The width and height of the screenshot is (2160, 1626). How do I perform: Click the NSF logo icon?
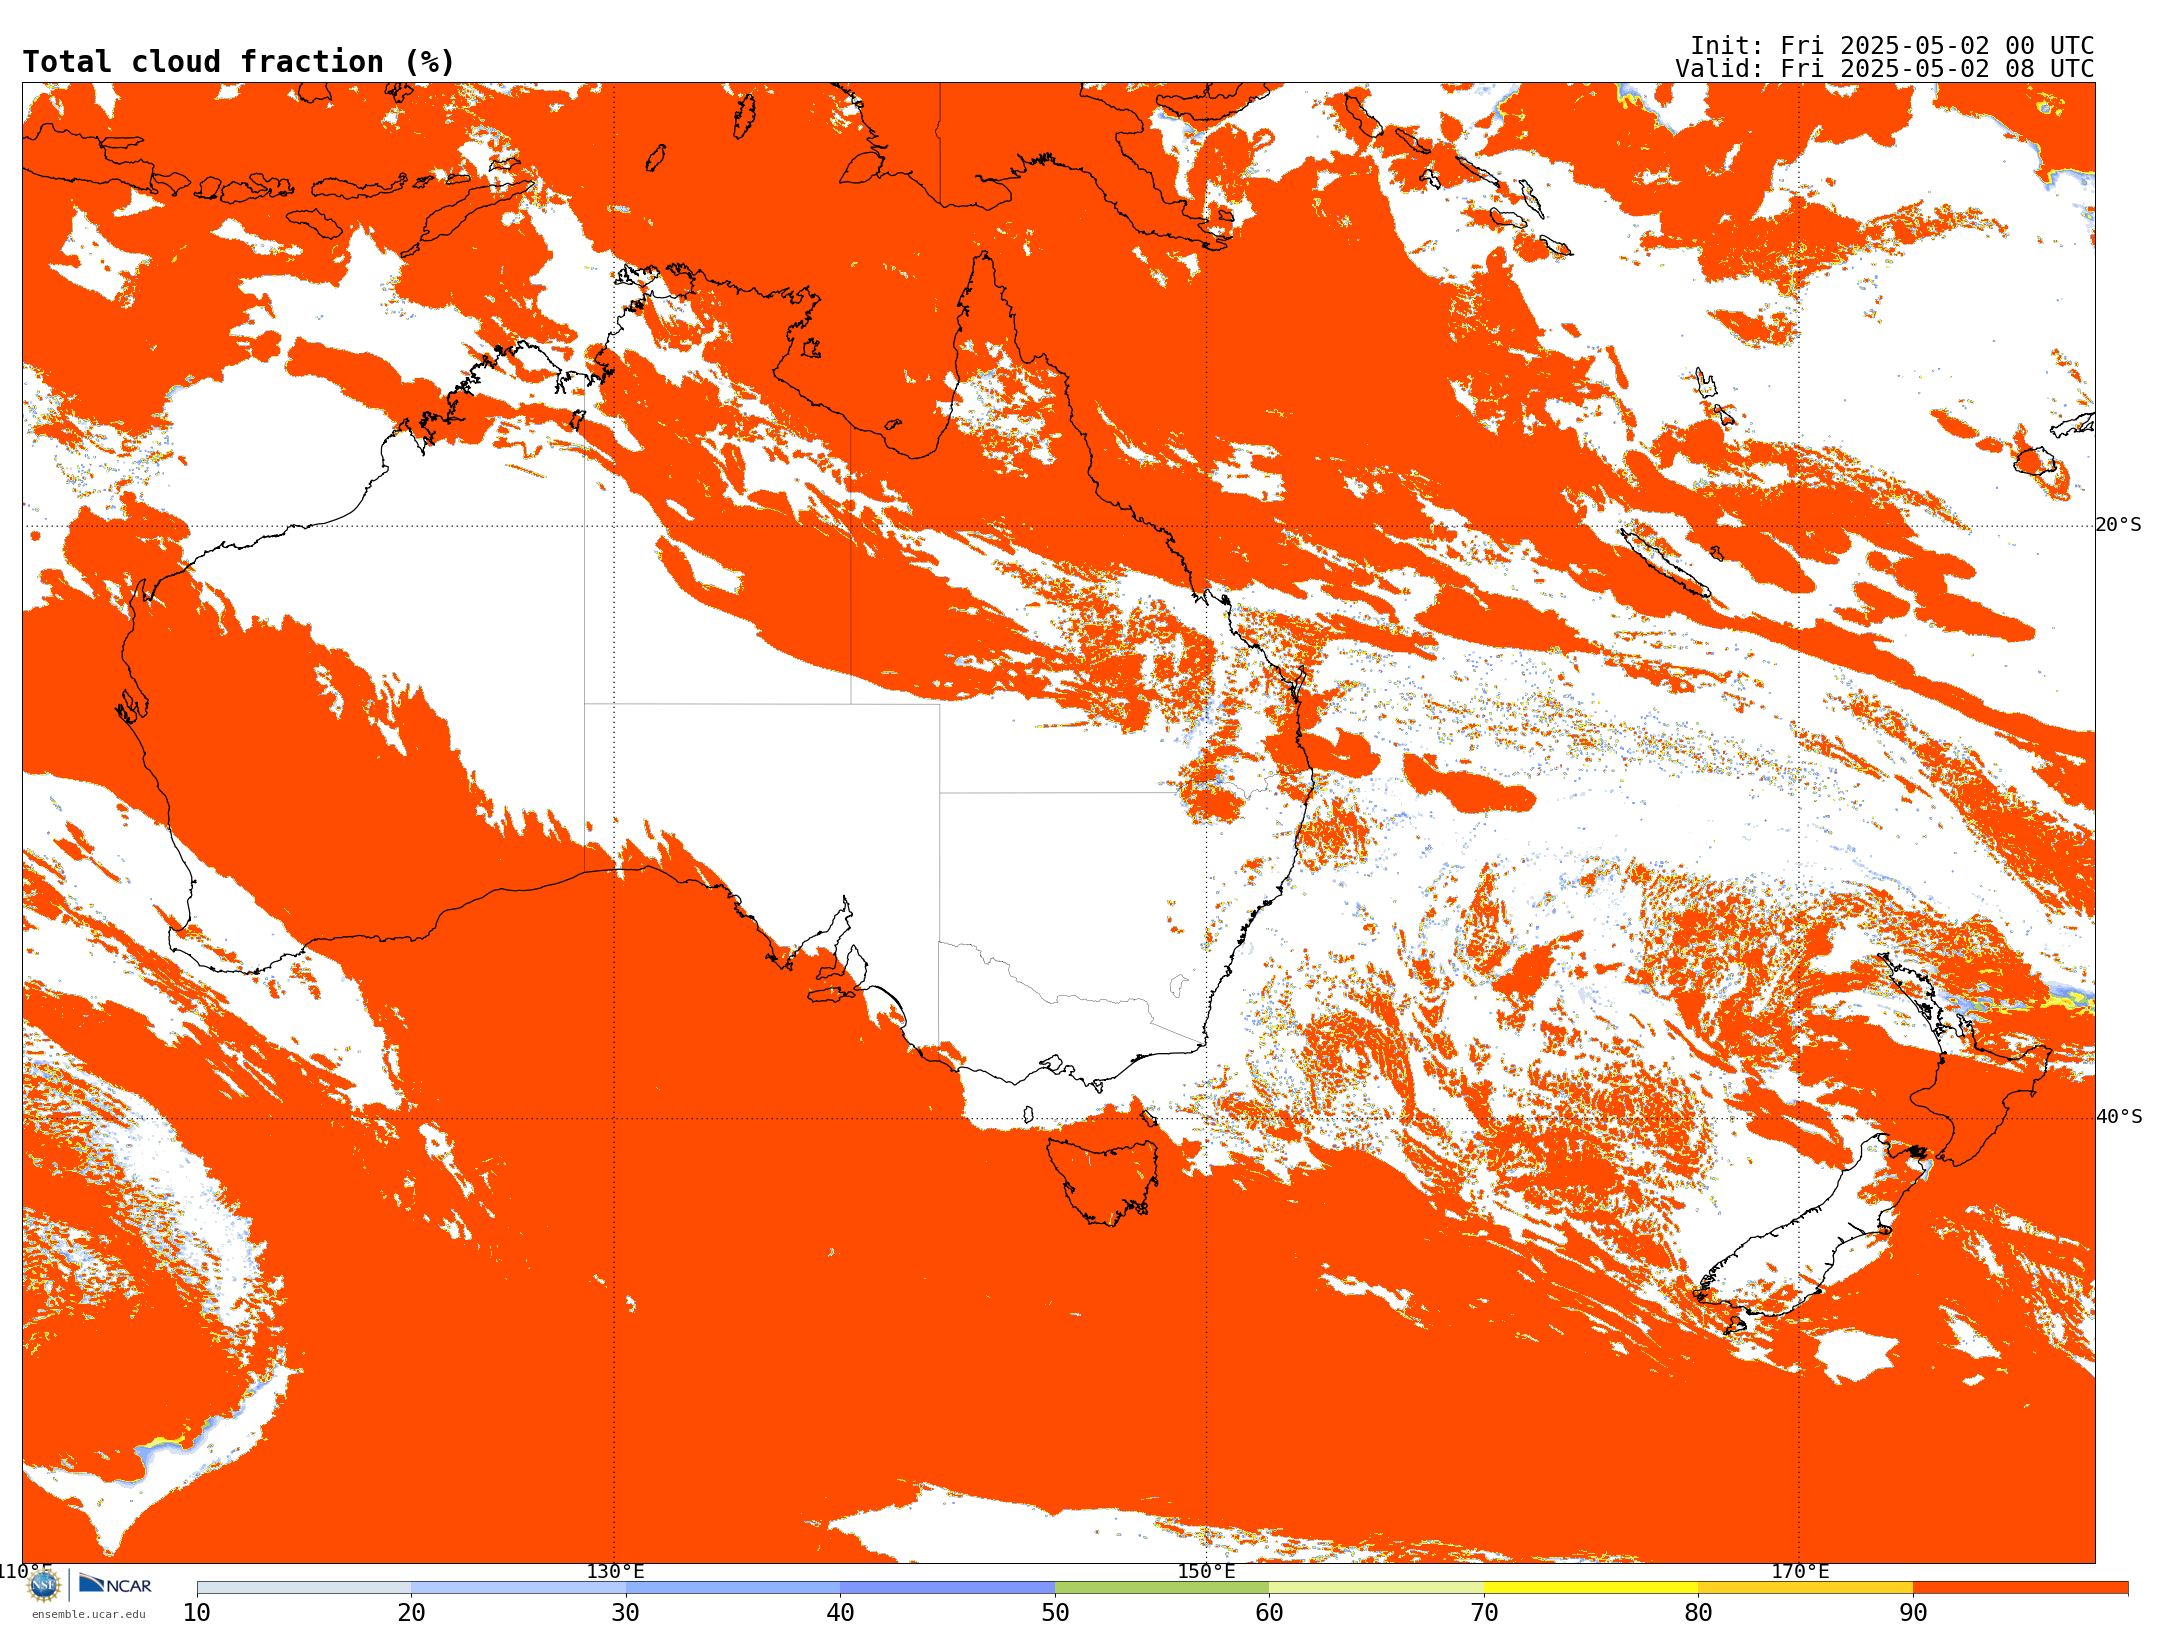[x=43, y=1585]
